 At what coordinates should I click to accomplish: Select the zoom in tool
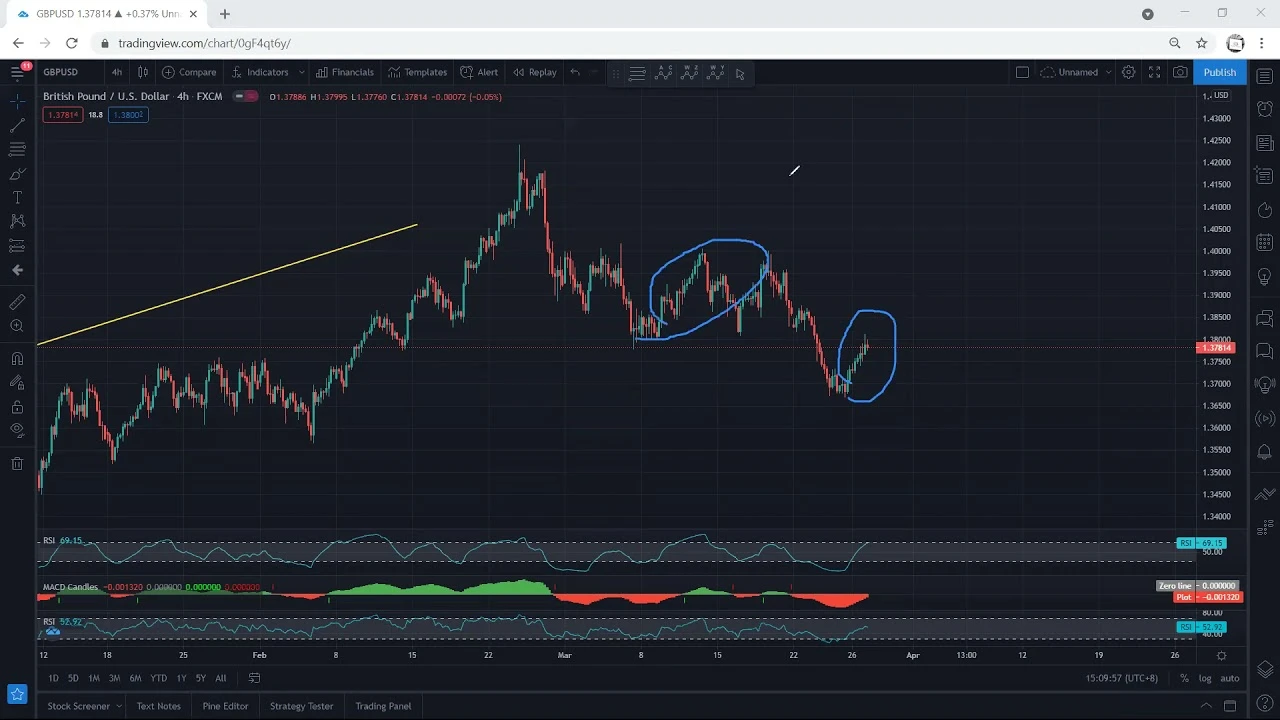click(17, 326)
